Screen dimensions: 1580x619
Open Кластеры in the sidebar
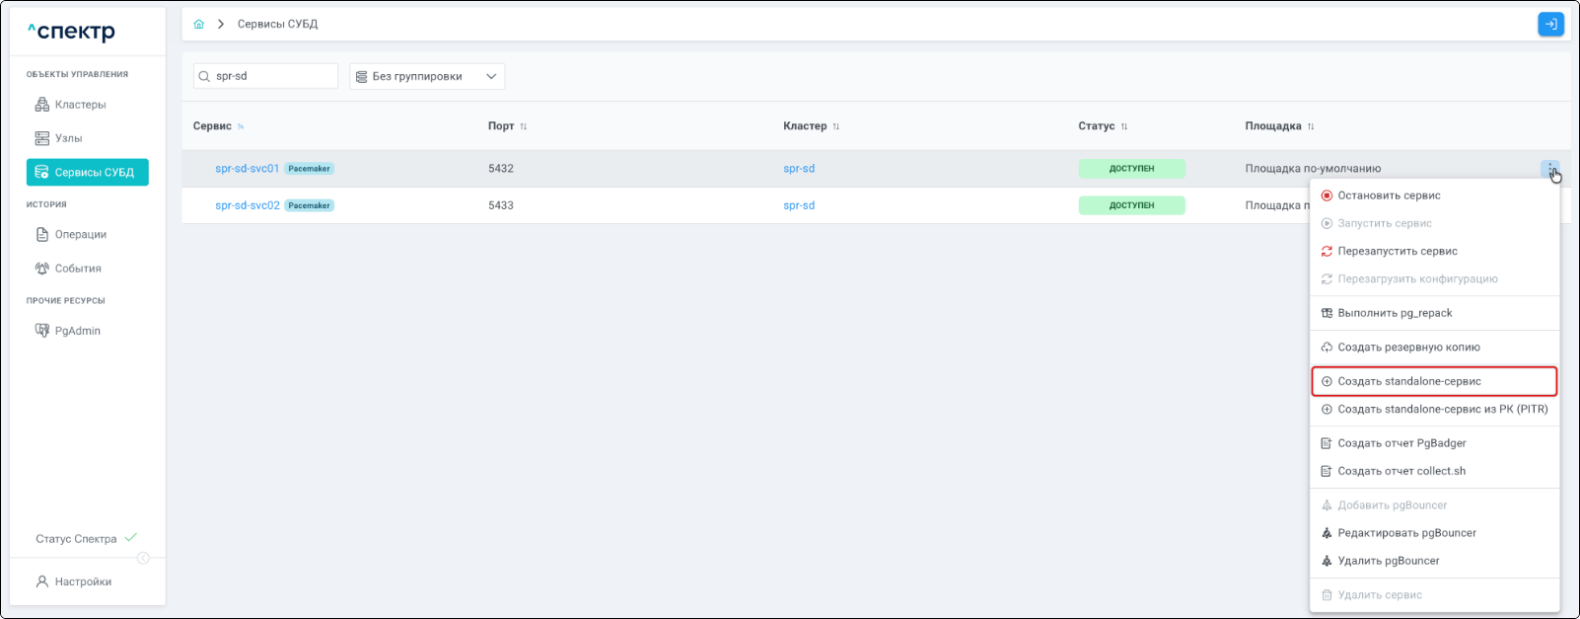pyautogui.click(x=79, y=105)
